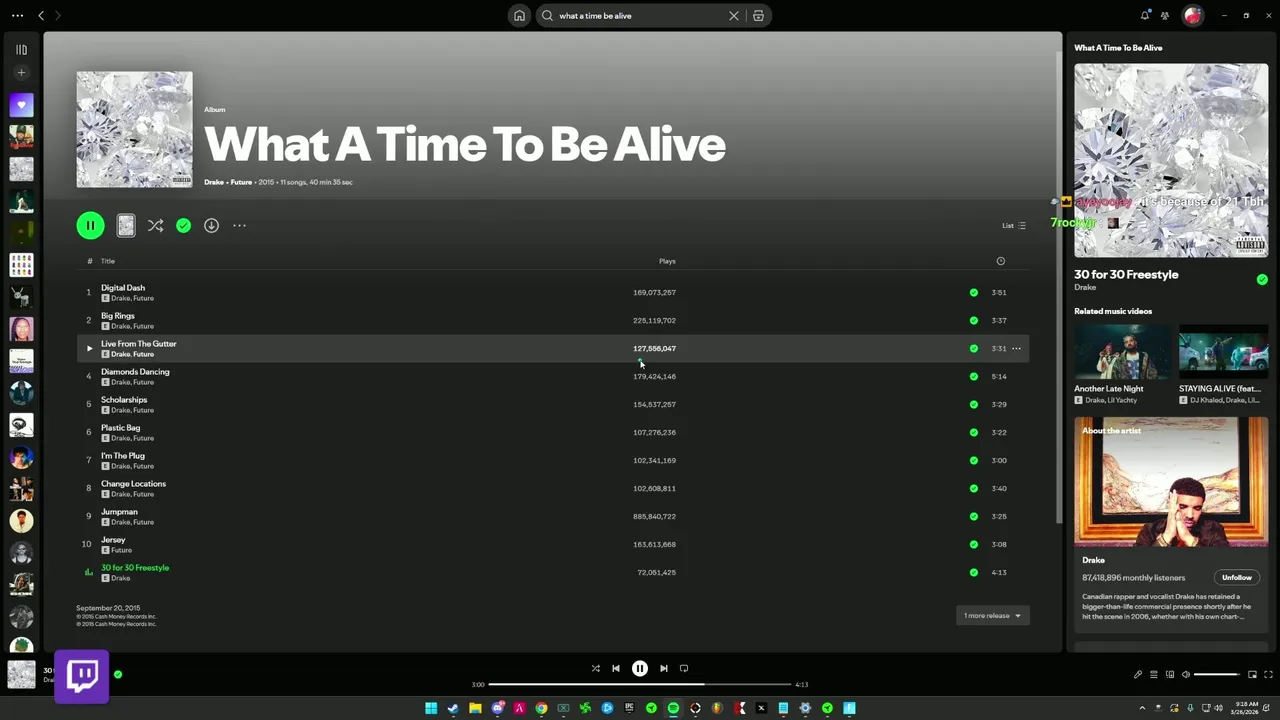Open the three-dots app menu at top left
The height and width of the screenshot is (720, 1280).
pos(17,16)
